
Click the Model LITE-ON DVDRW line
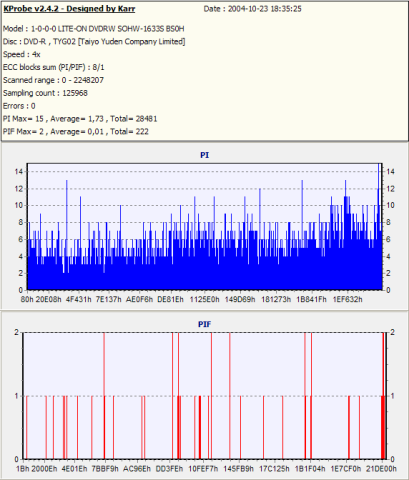(x=94, y=29)
